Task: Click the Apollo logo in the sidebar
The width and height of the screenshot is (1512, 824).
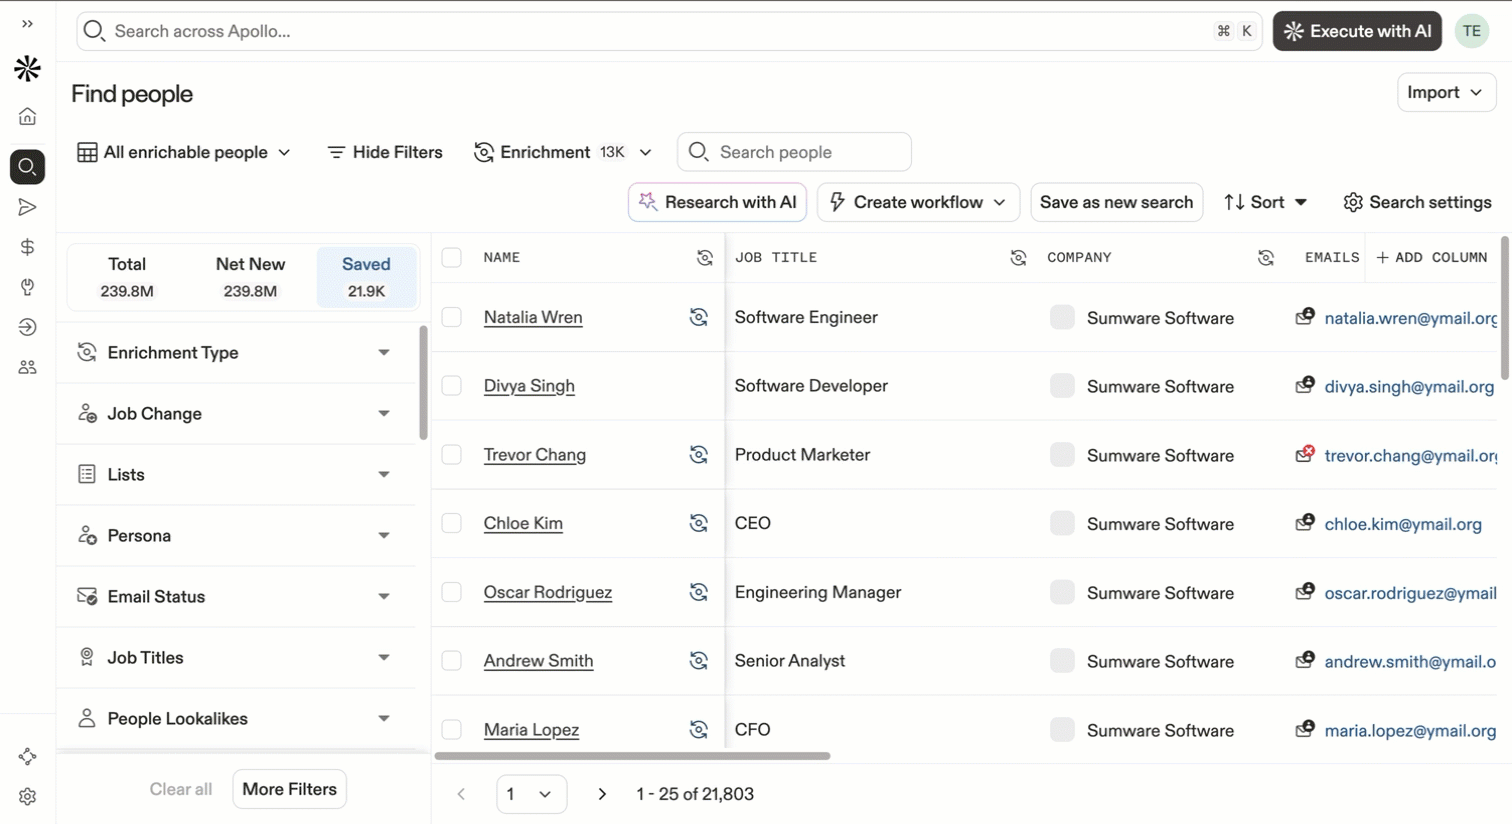Action: click(x=27, y=68)
